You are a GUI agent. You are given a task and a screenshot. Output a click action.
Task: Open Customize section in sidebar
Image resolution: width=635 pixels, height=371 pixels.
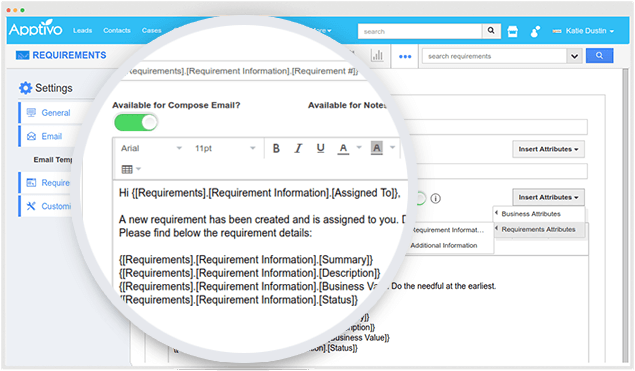tap(56, 206)
